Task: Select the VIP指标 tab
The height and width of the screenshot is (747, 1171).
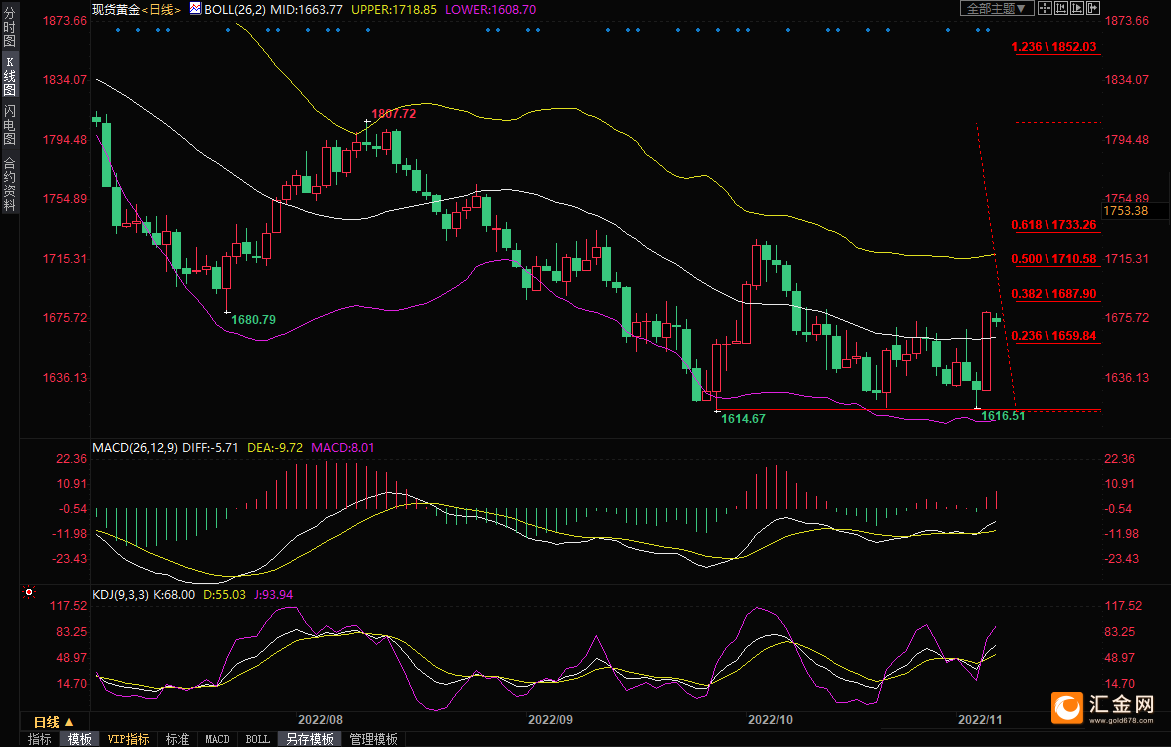Action: tap(129, 739)
